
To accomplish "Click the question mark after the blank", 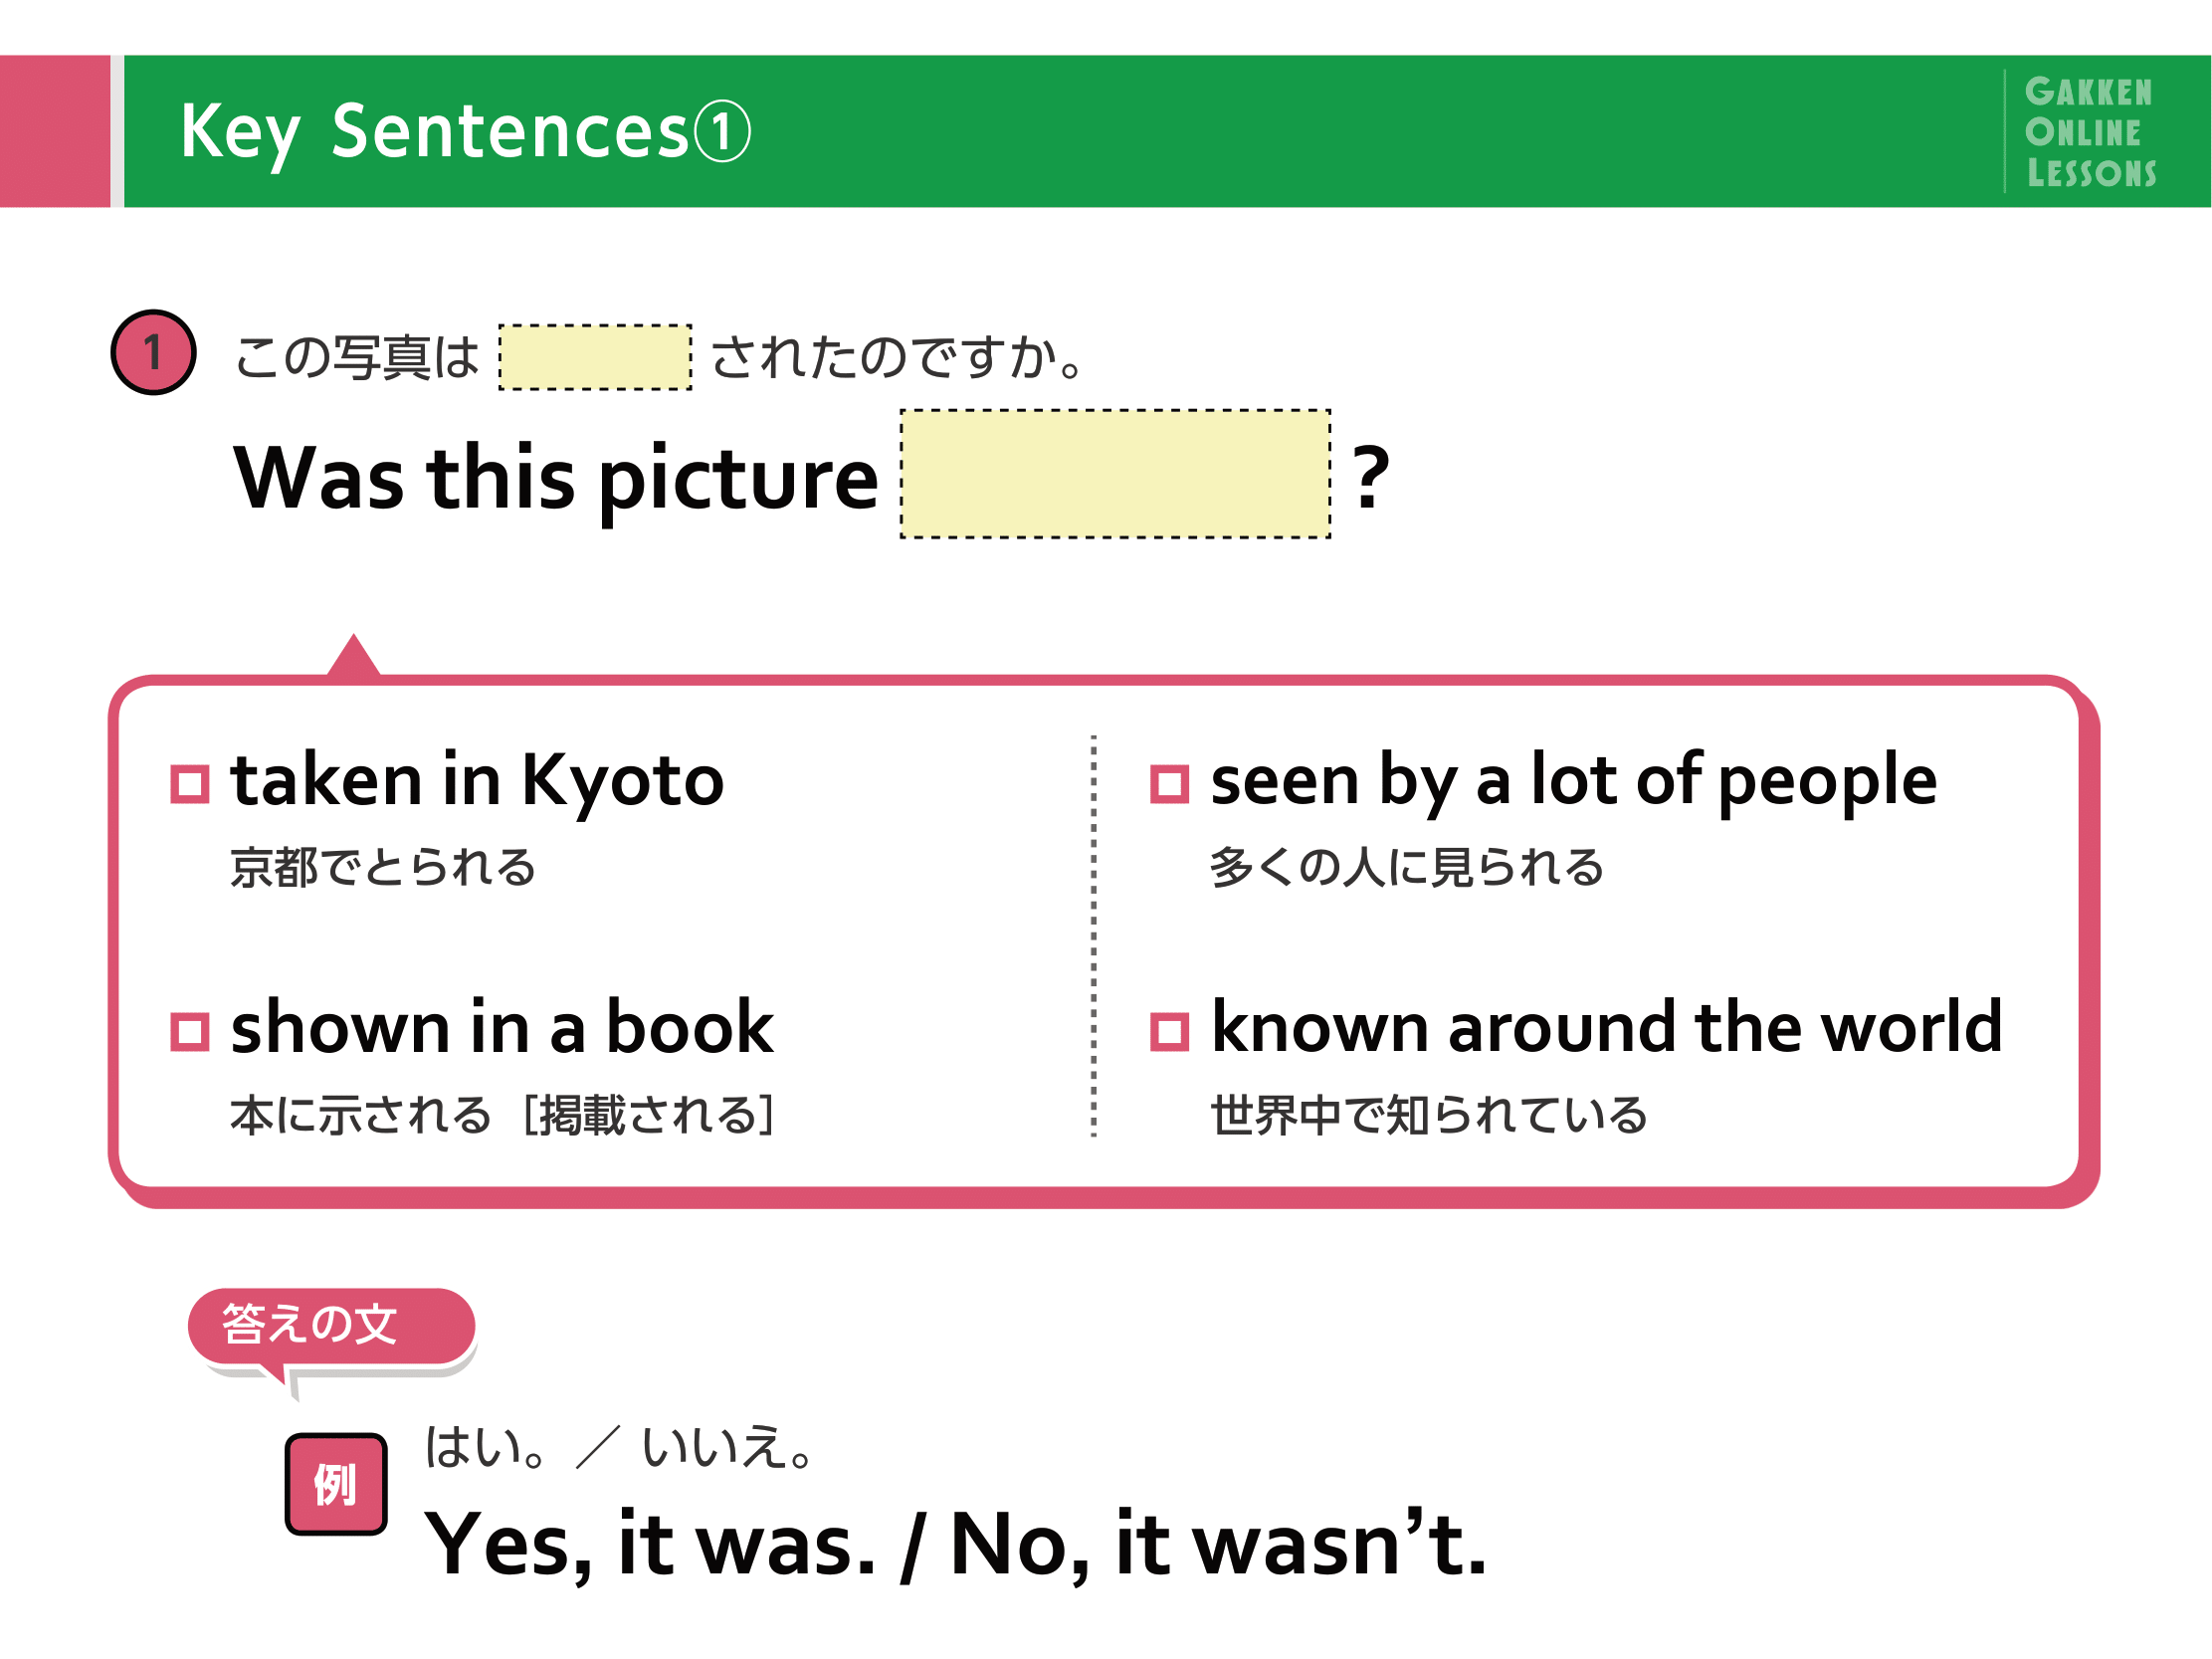I will coord(1370,478).
